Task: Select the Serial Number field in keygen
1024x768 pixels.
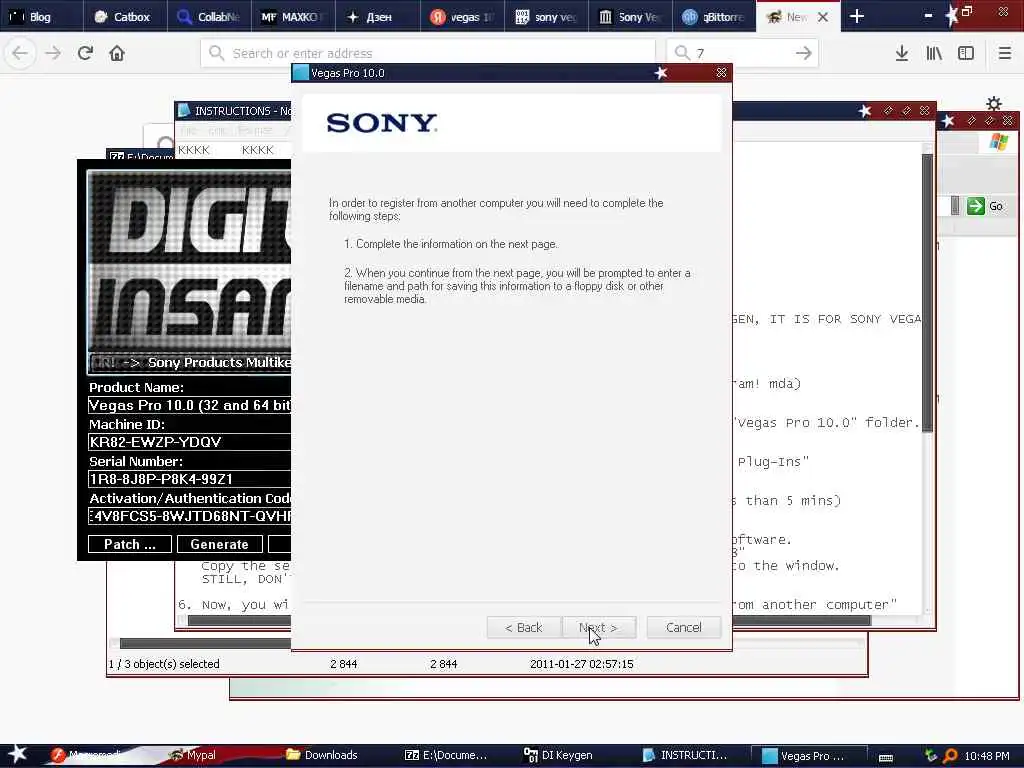Action: pos(189,479)
